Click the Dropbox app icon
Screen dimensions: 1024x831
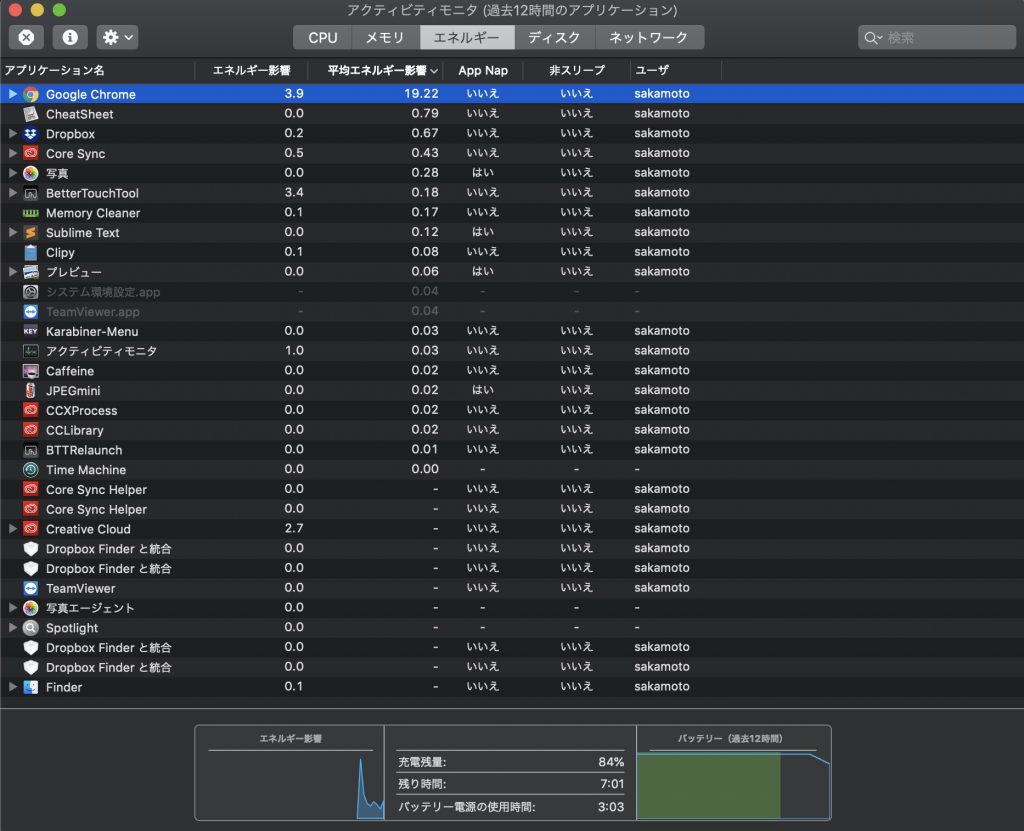tap(31, 133)
